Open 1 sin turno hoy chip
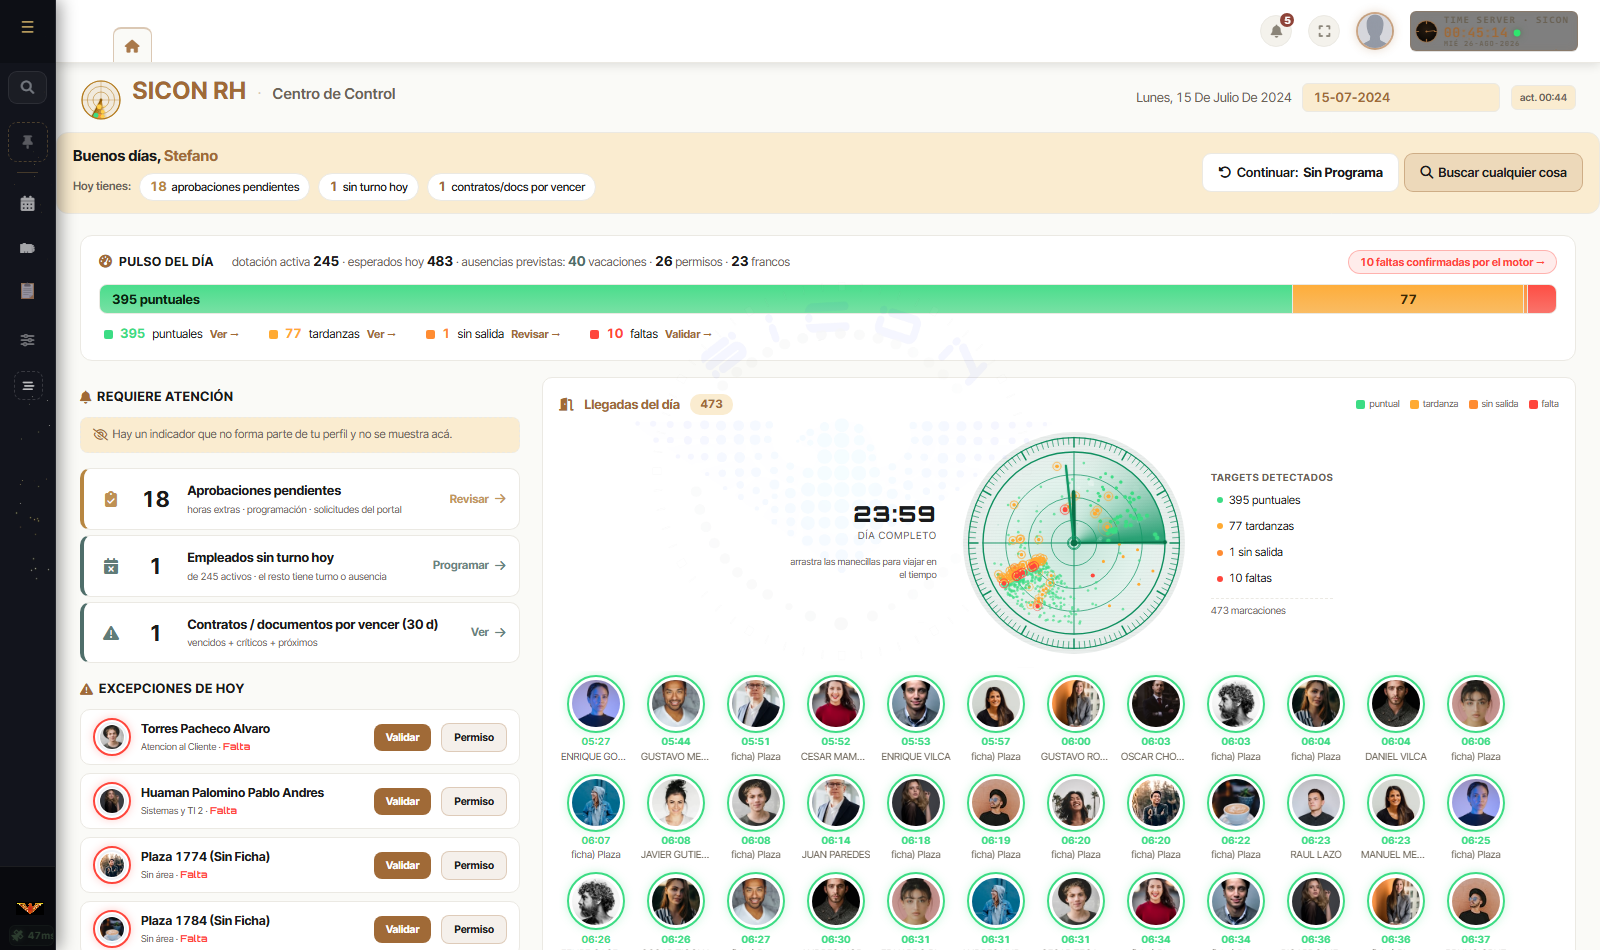The image size is (1600, 950). [x=369, y=187]
